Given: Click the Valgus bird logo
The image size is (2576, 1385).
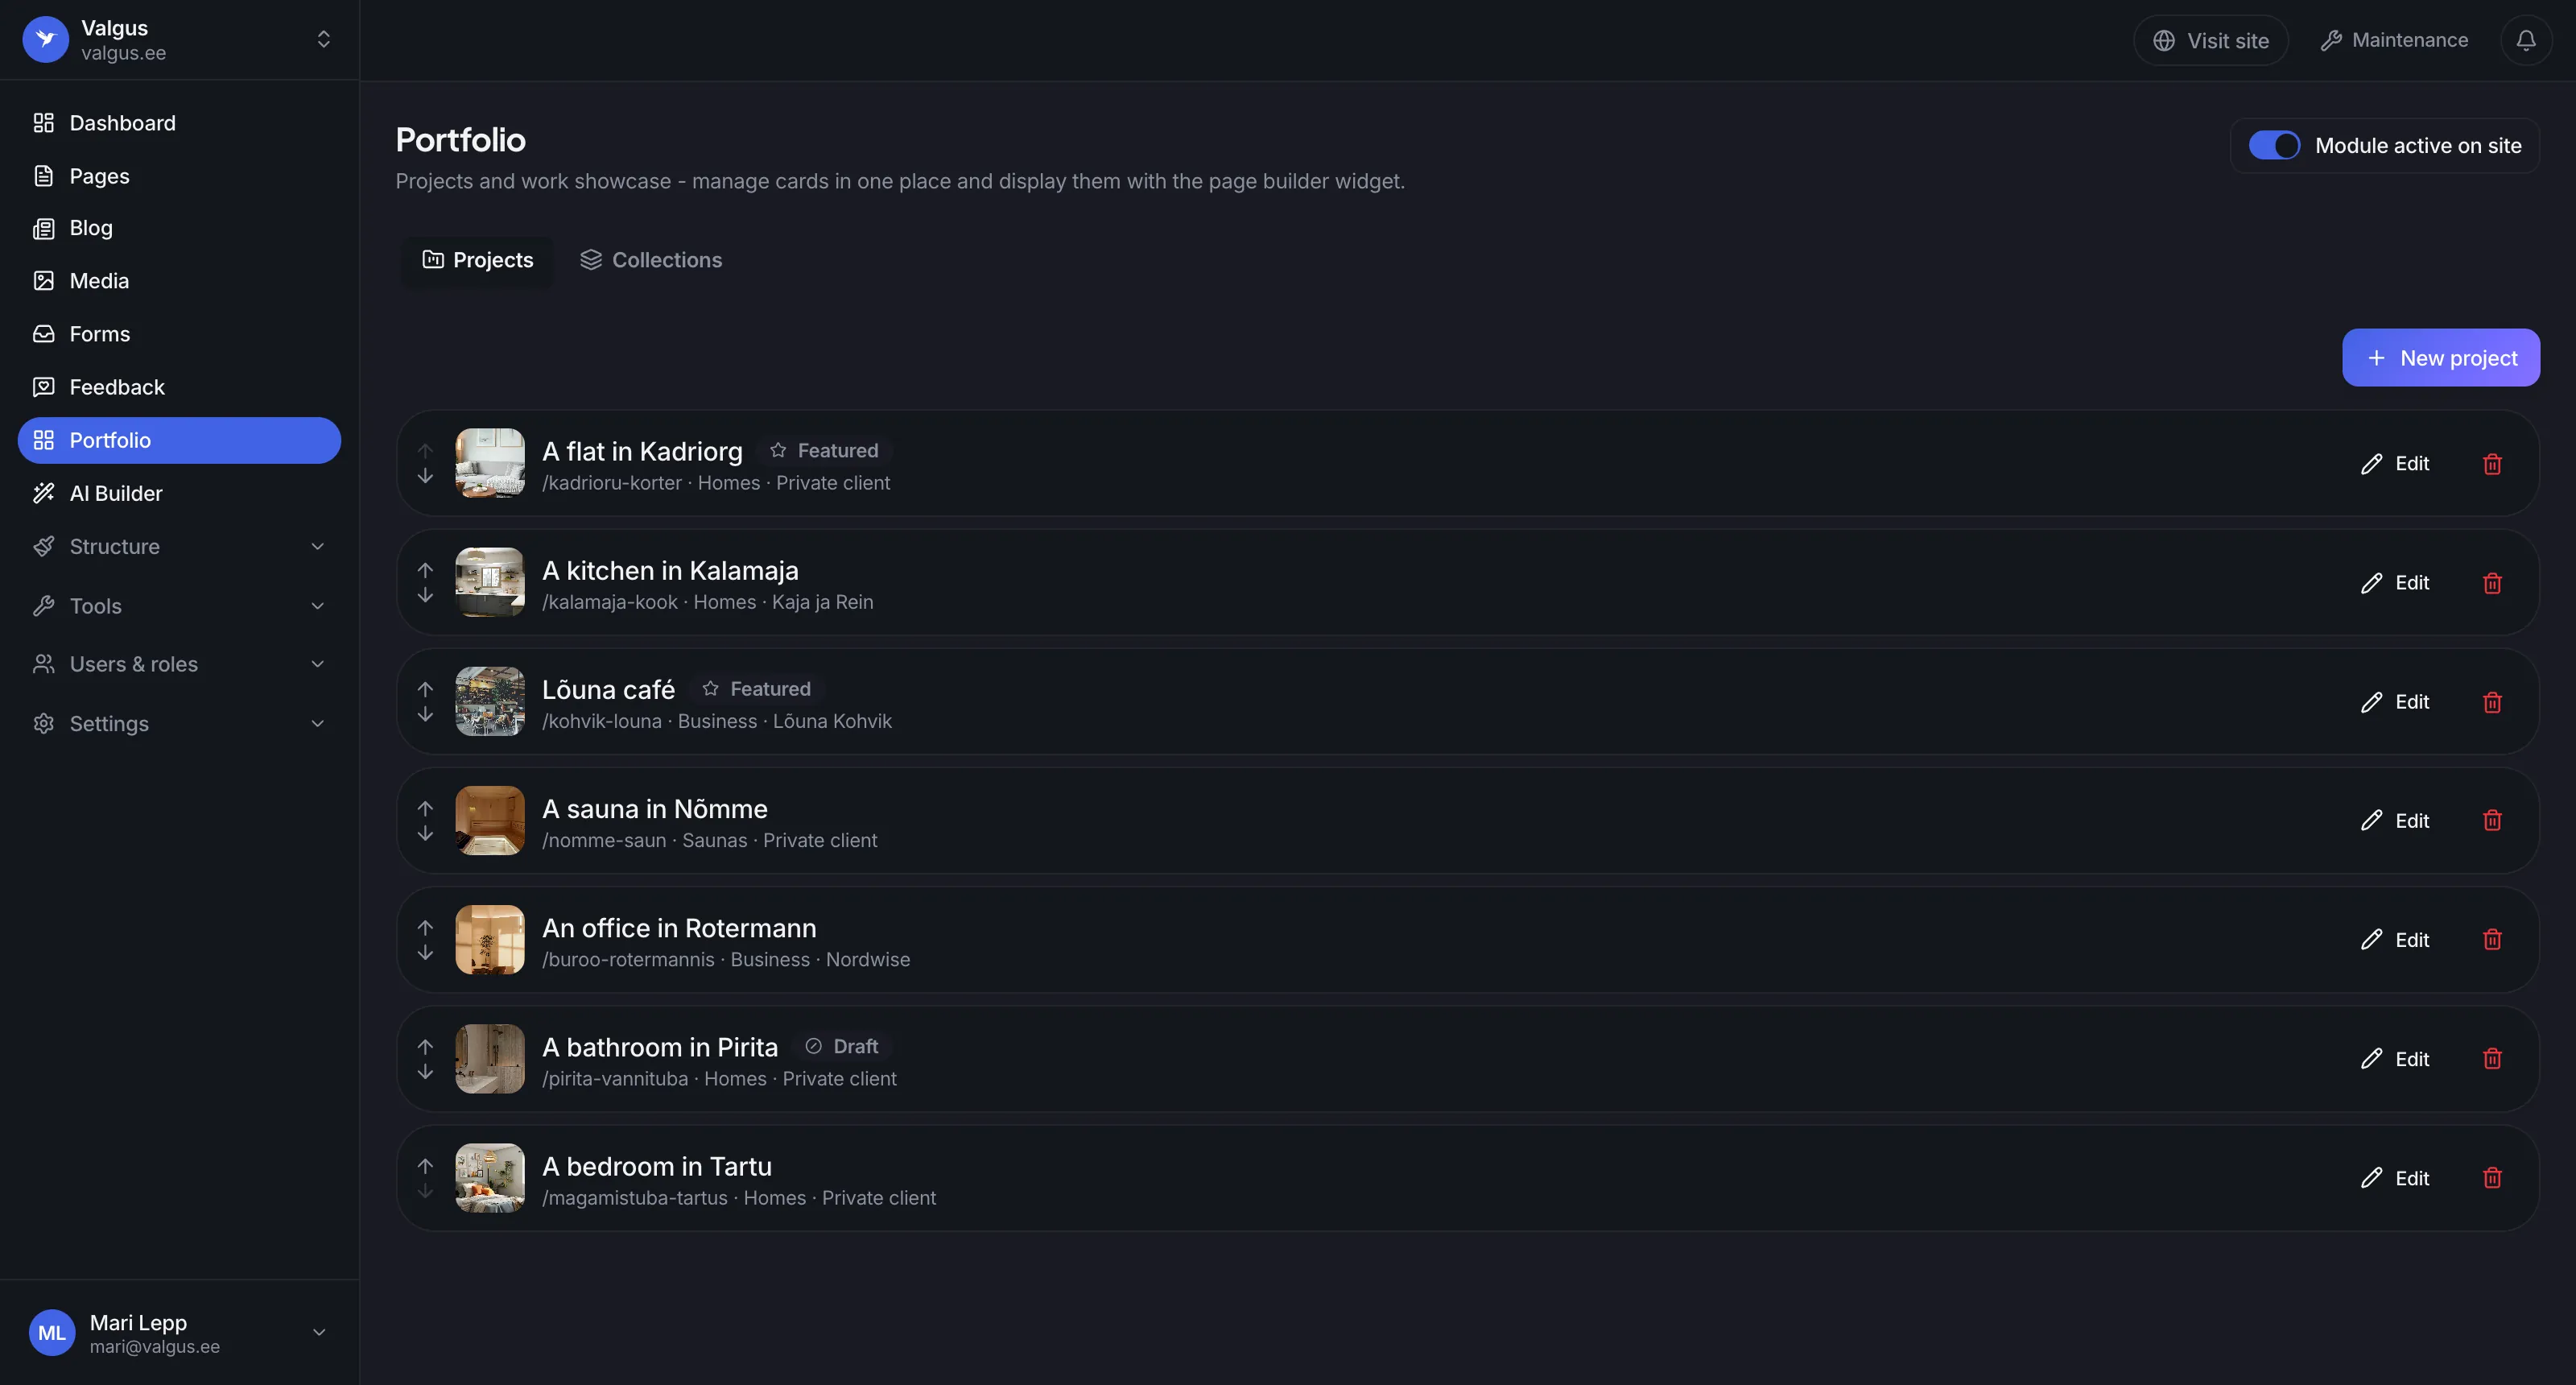Looking at the screenshot, I should coord(45,39).
